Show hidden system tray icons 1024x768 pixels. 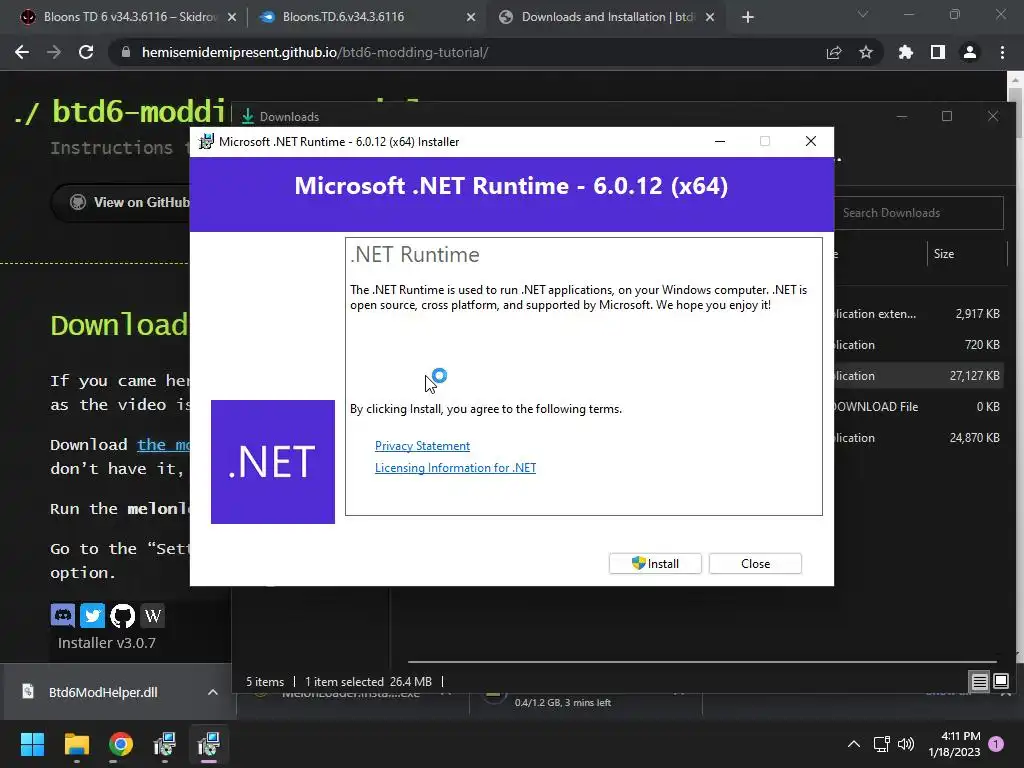[x=854, y=744]
